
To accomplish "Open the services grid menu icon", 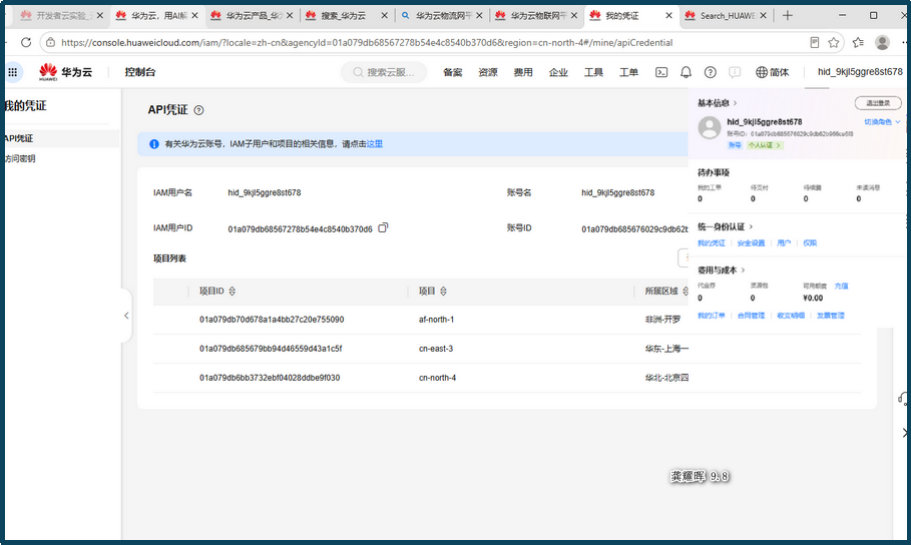I will 13,72.
